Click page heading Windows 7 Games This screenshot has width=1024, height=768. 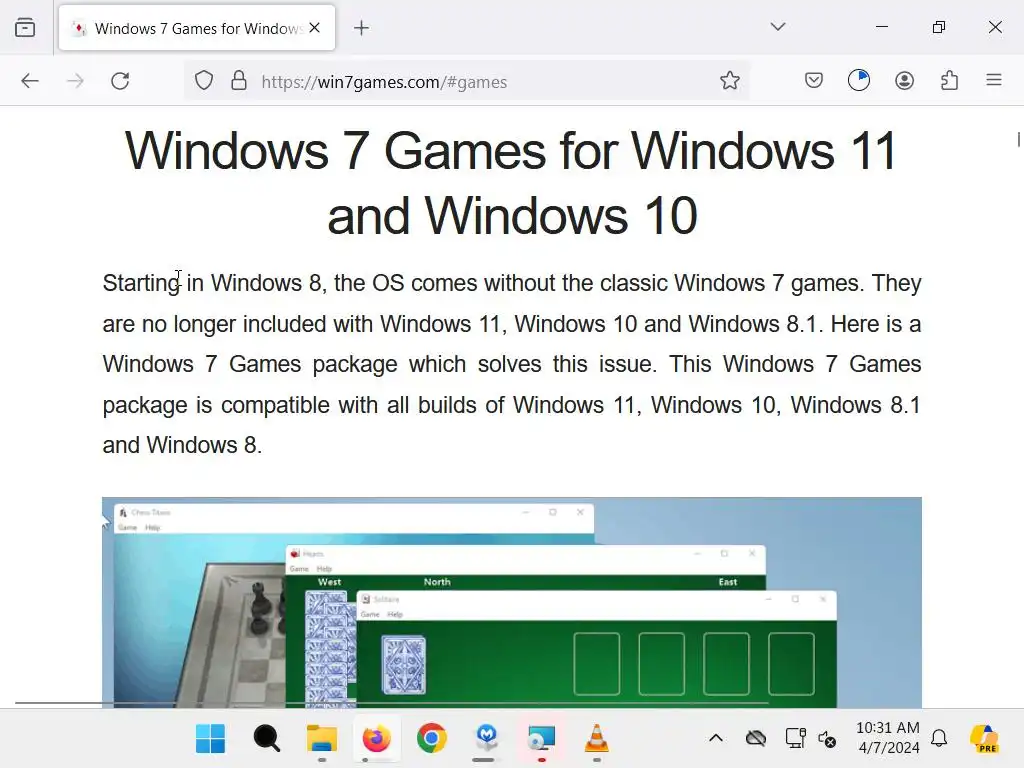pyautogui.click(x=511, y=182)
